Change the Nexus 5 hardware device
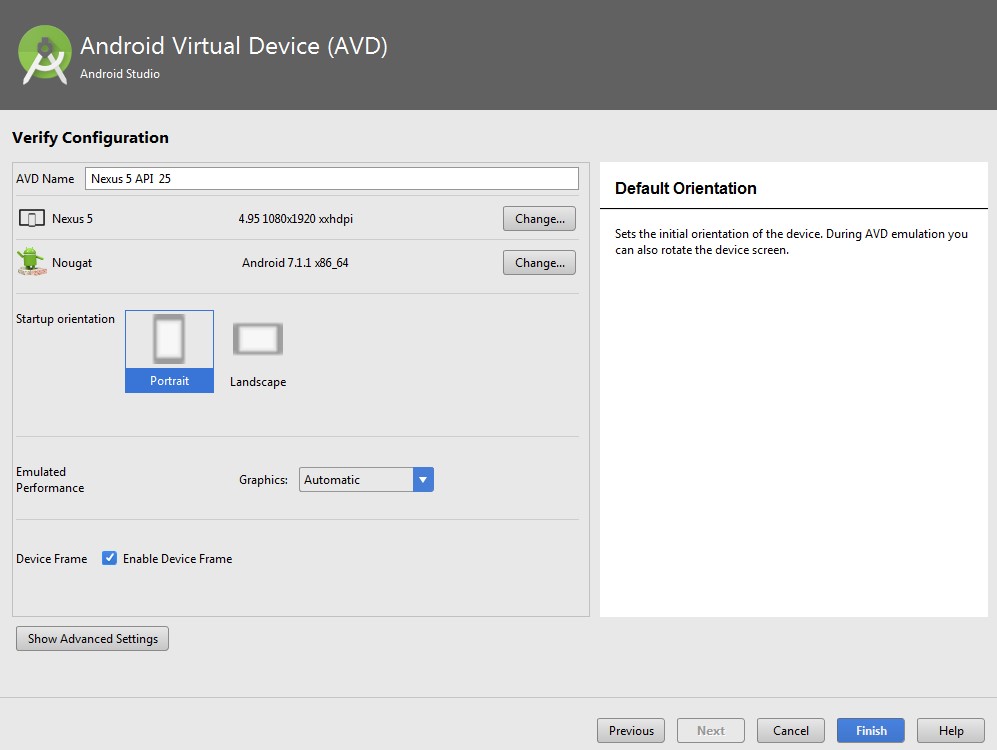Viewport: 997px width, 750px height. (539, 219)
